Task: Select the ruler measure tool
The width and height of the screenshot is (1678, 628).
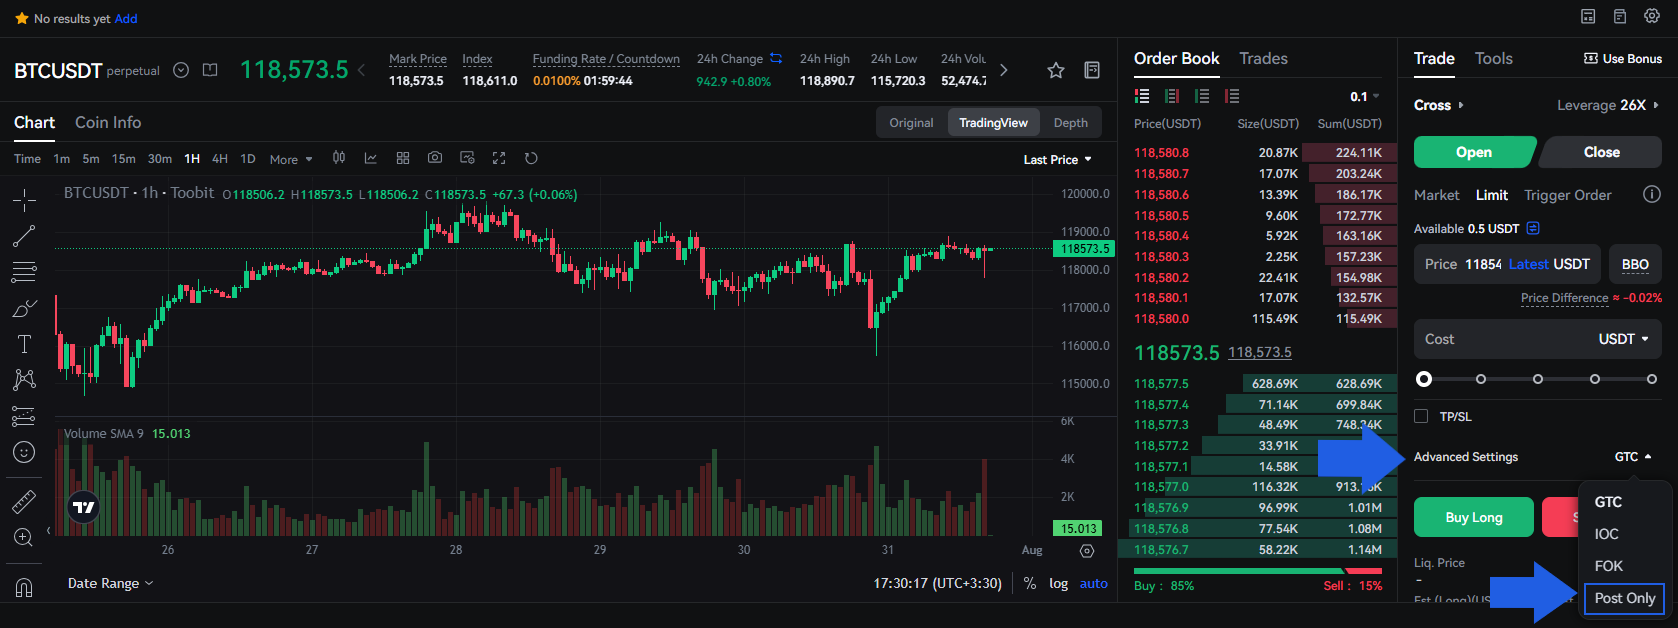Action: 24,502
